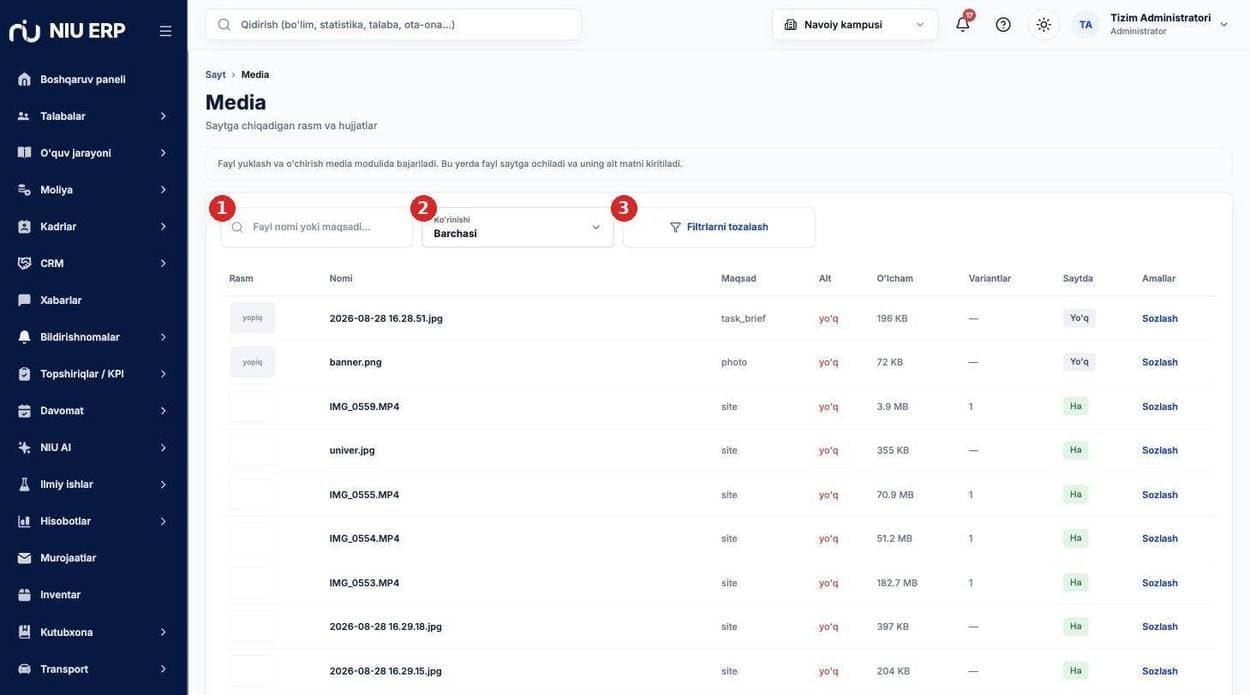Open notifications bell icon
Image resolution: width=1250 pixels, height=695 pixels.
pyautogui.click(x=963, y=24)
